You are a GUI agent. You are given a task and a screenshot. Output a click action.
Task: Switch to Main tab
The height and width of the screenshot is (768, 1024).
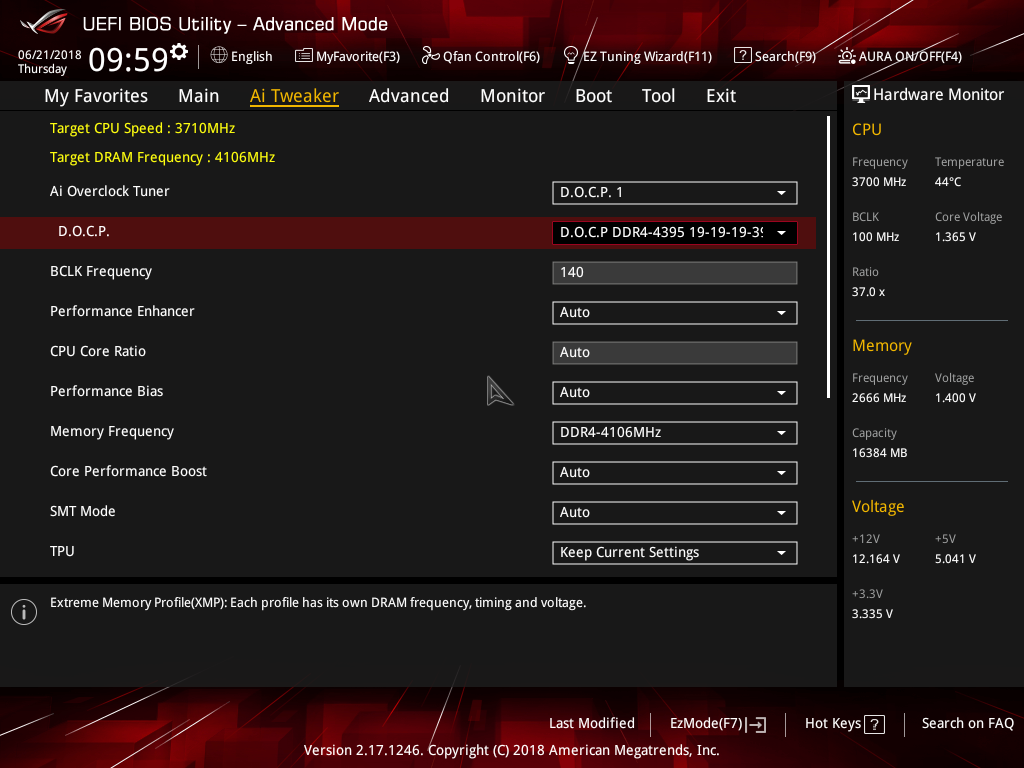tap(199, 96)
